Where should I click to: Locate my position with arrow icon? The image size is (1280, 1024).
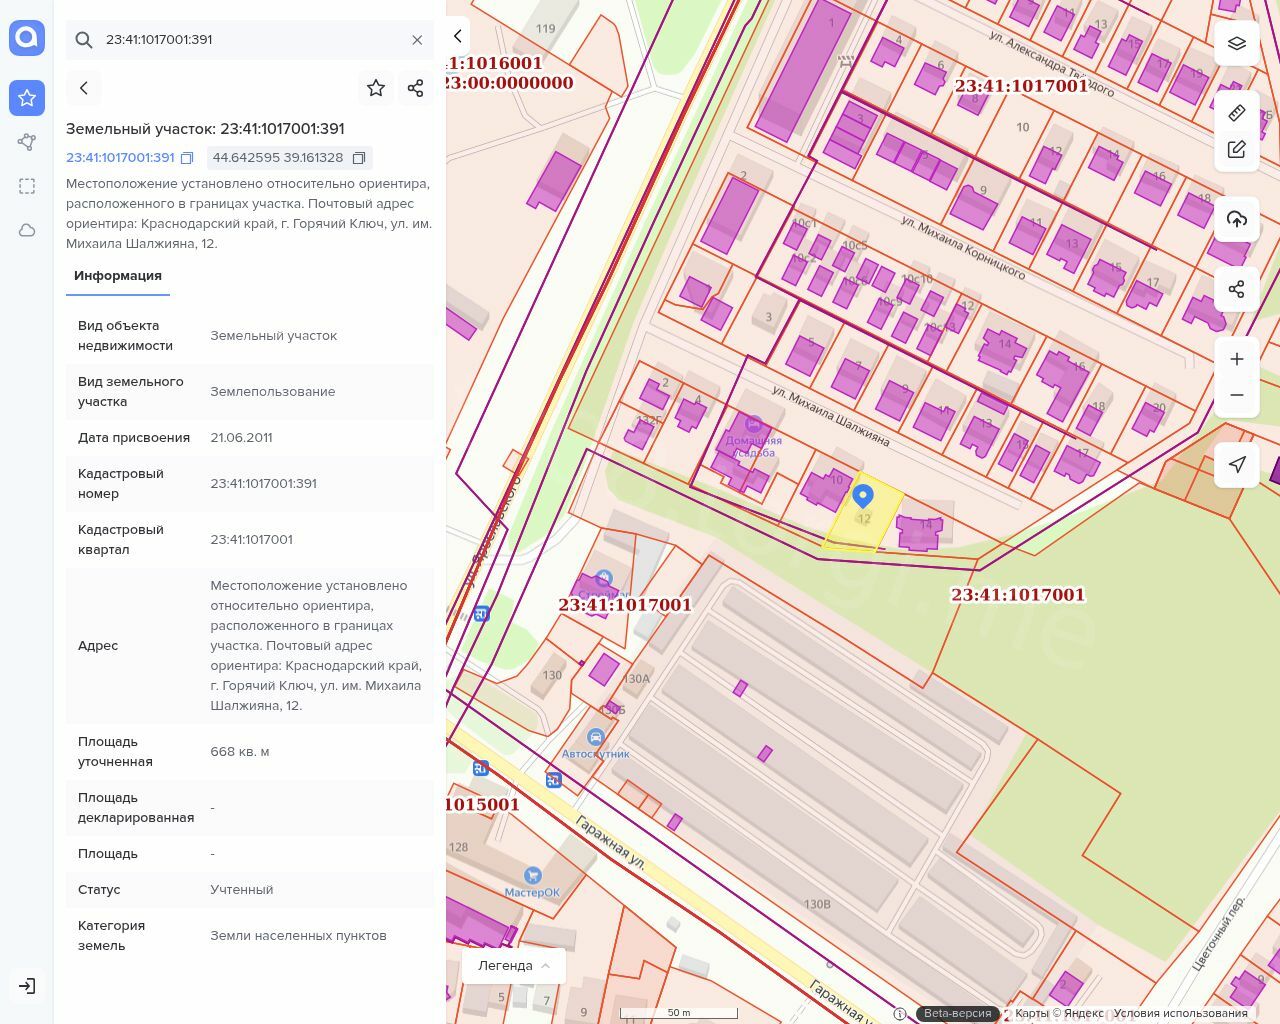[1236, 464]
